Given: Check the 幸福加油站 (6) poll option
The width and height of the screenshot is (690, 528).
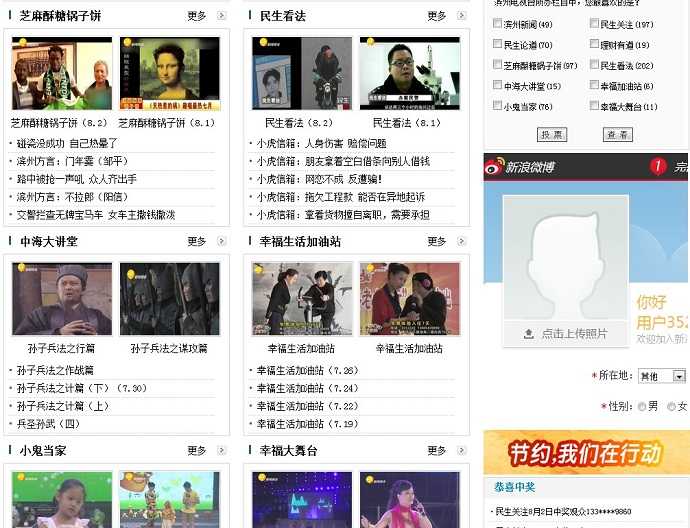Looking at the screenshot, I should pyautogui.click(x=594, y=84).
